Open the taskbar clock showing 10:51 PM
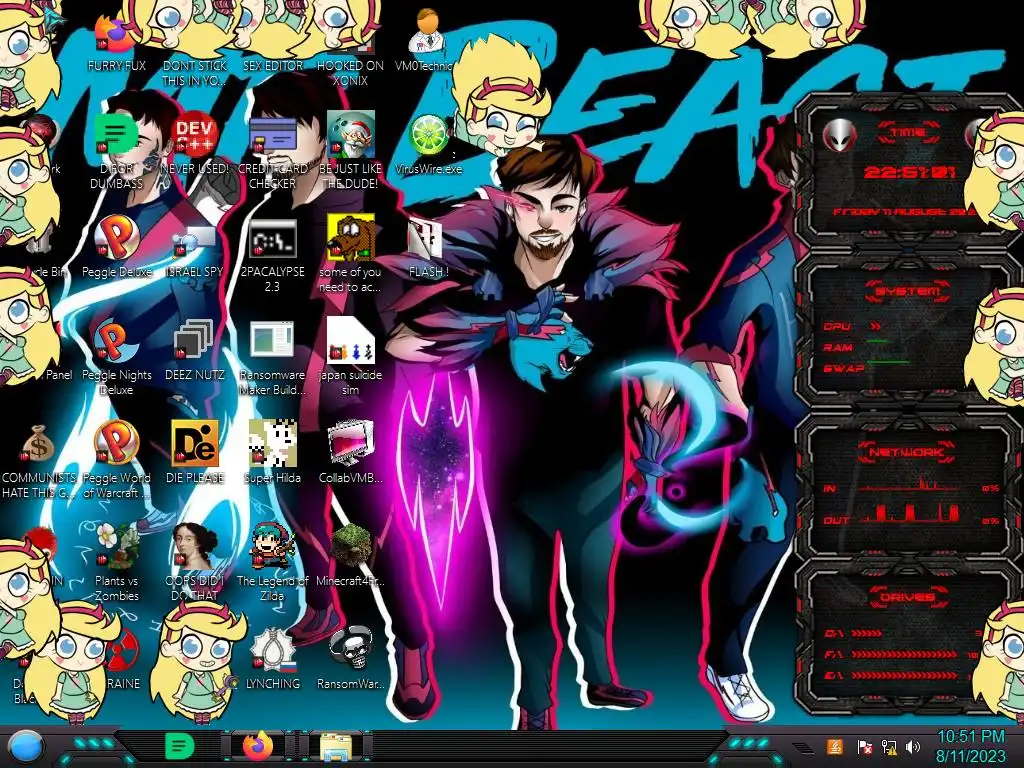1024x768 pixels. [x=970, y=746]
